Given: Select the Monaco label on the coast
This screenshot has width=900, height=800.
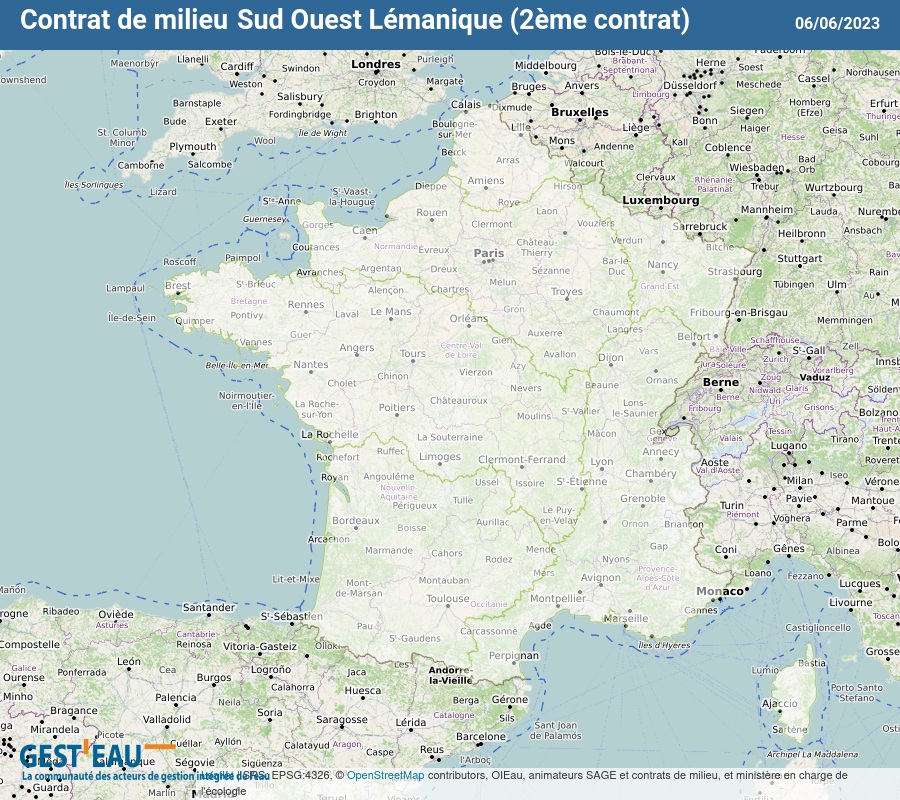Looking at the screenshot, I should click(720, 591).
